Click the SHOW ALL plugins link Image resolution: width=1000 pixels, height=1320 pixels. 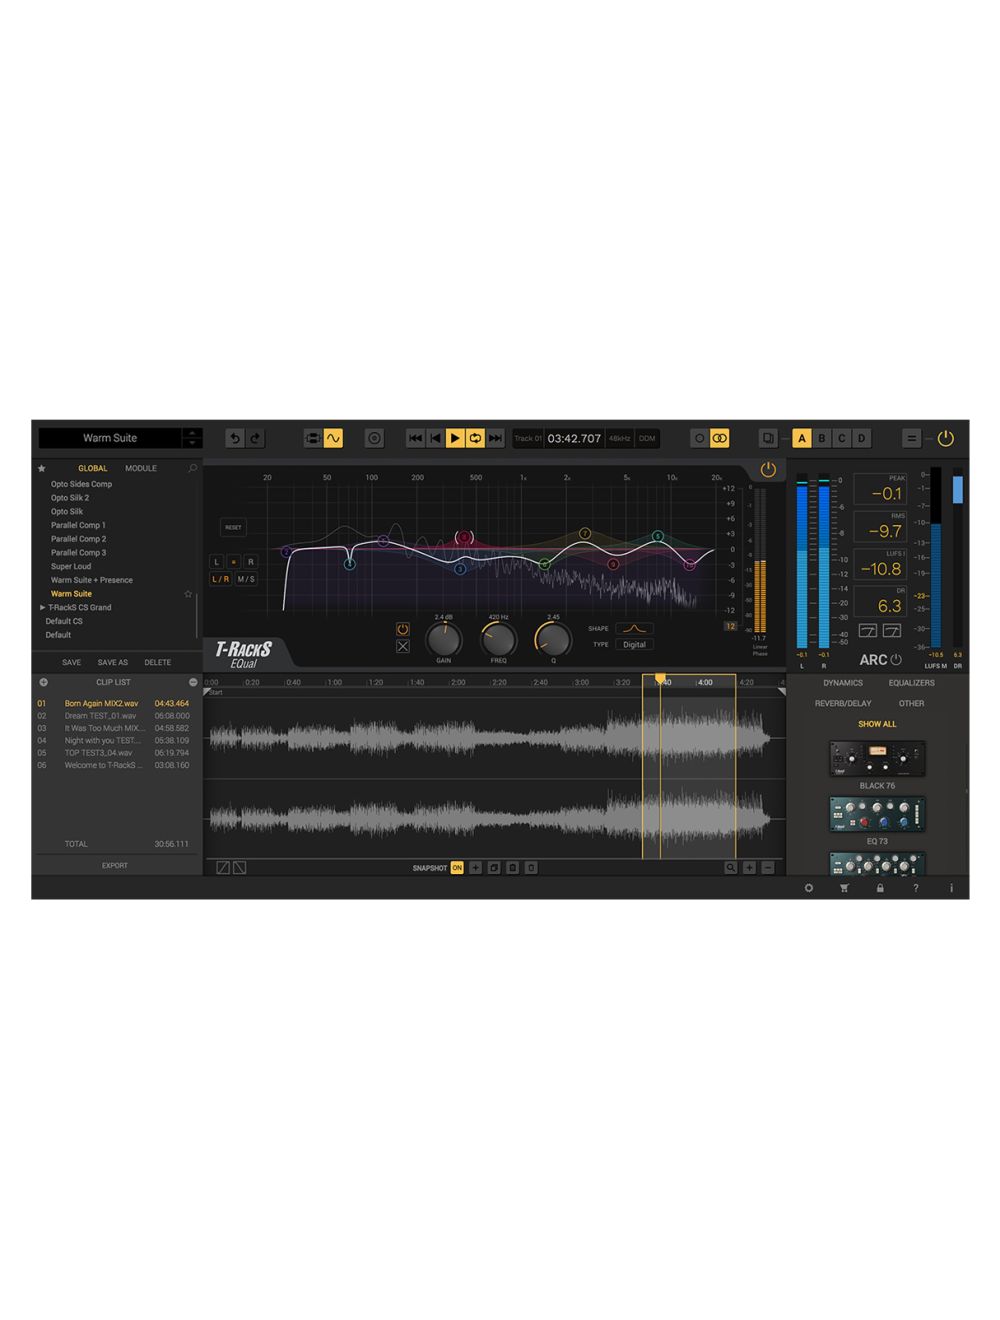[876, 723]
